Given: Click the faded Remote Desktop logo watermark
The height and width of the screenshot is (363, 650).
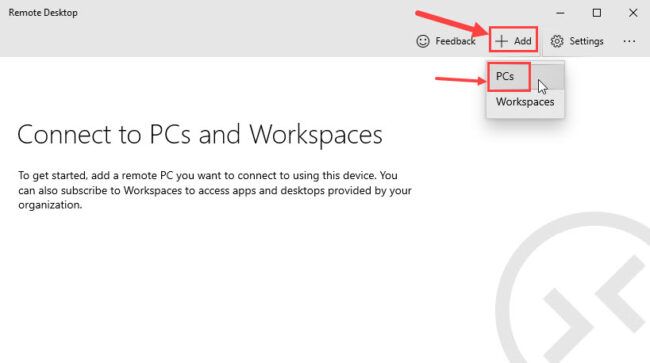Looking at the screenshot, I should (x=572, y=288).
